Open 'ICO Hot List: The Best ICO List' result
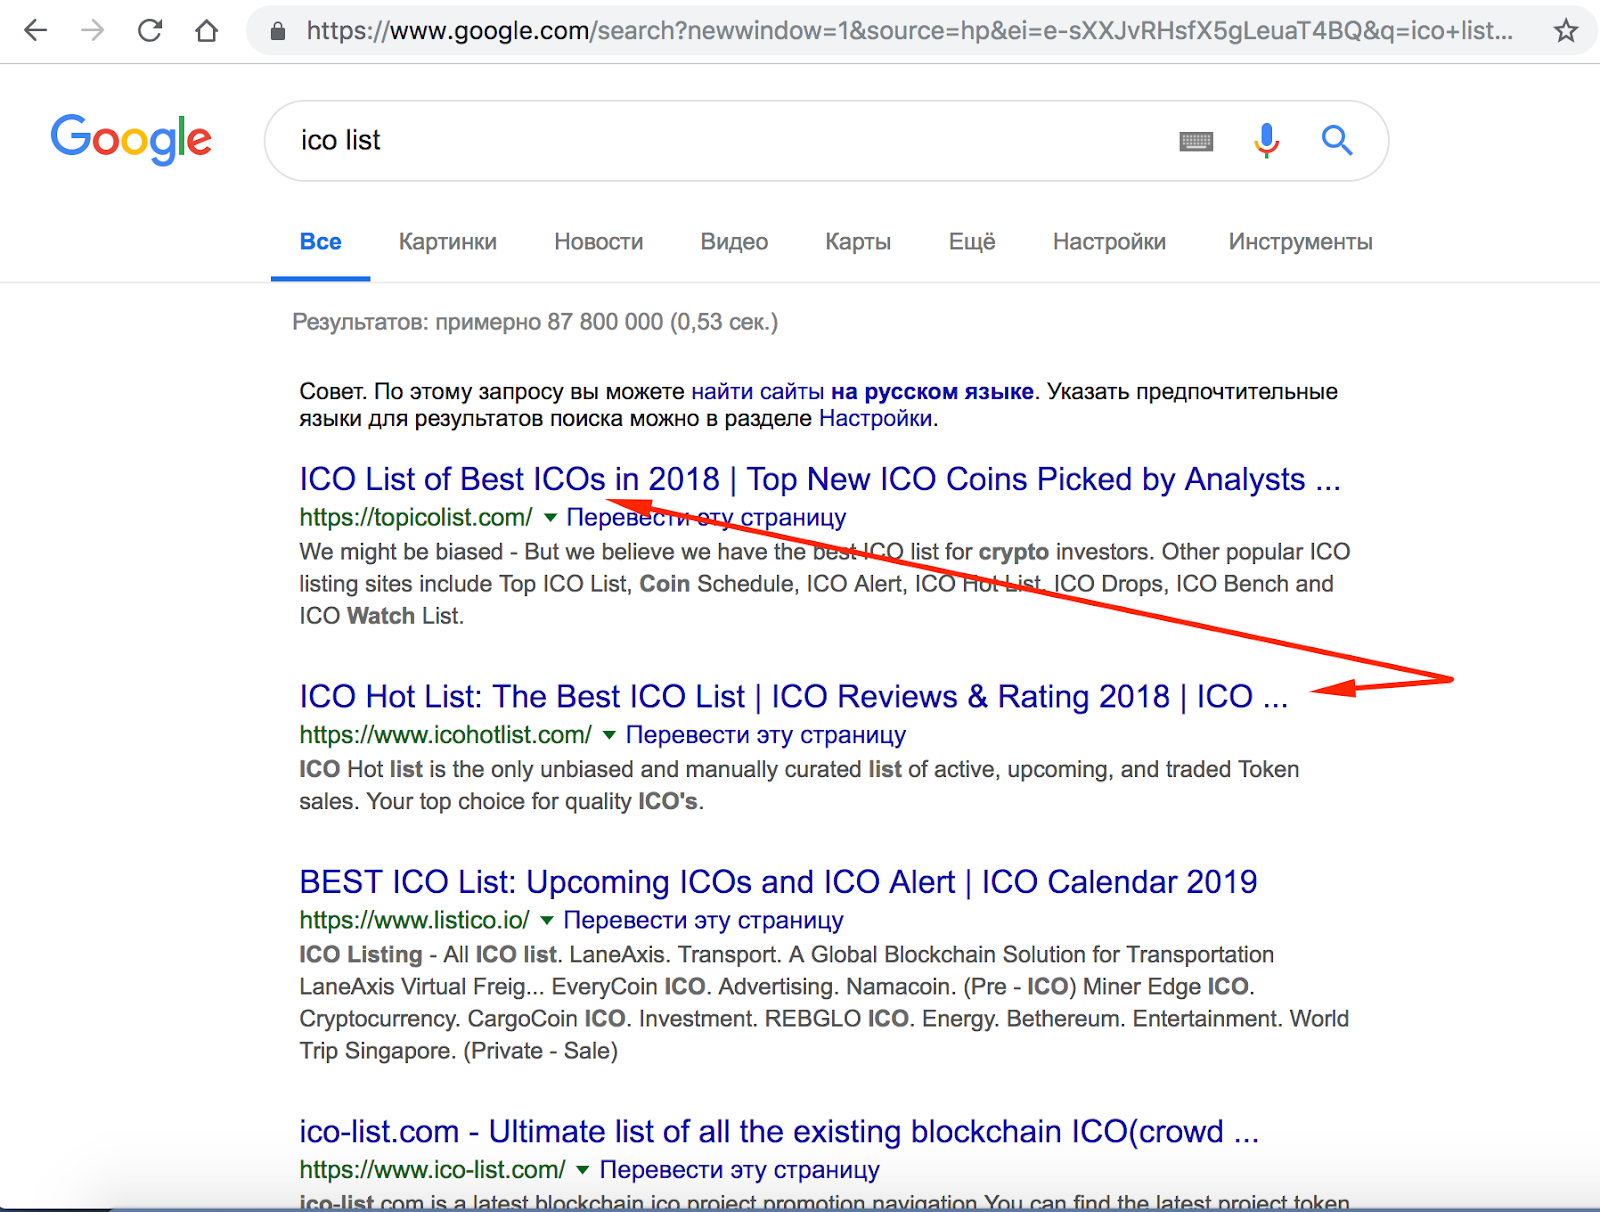This screenshot has height=1212, width=1600. click(x=793, y=697)
